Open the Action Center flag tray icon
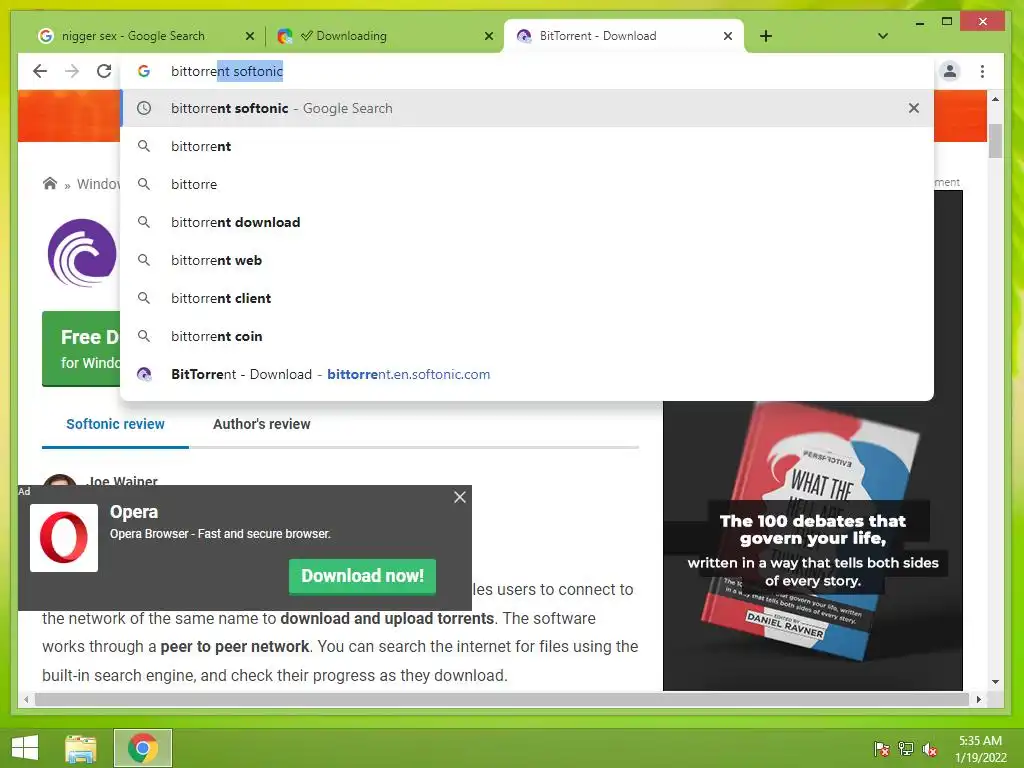1024x768 pixels. pyautogui.click(x=882, y=749)
